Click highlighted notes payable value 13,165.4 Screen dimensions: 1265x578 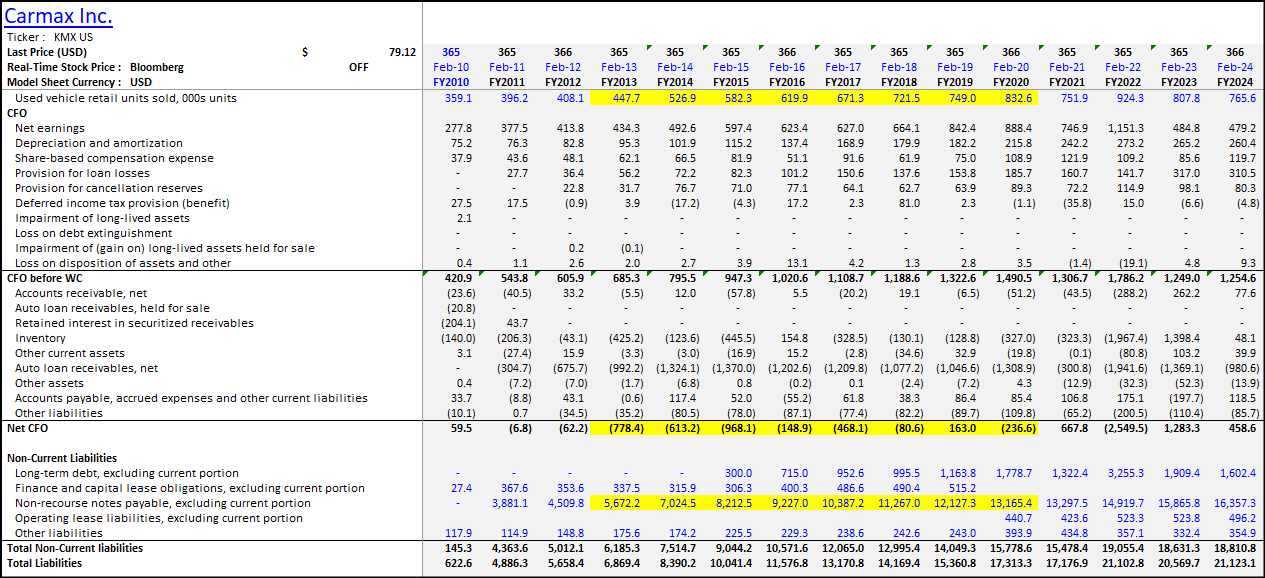(1011, 503)
